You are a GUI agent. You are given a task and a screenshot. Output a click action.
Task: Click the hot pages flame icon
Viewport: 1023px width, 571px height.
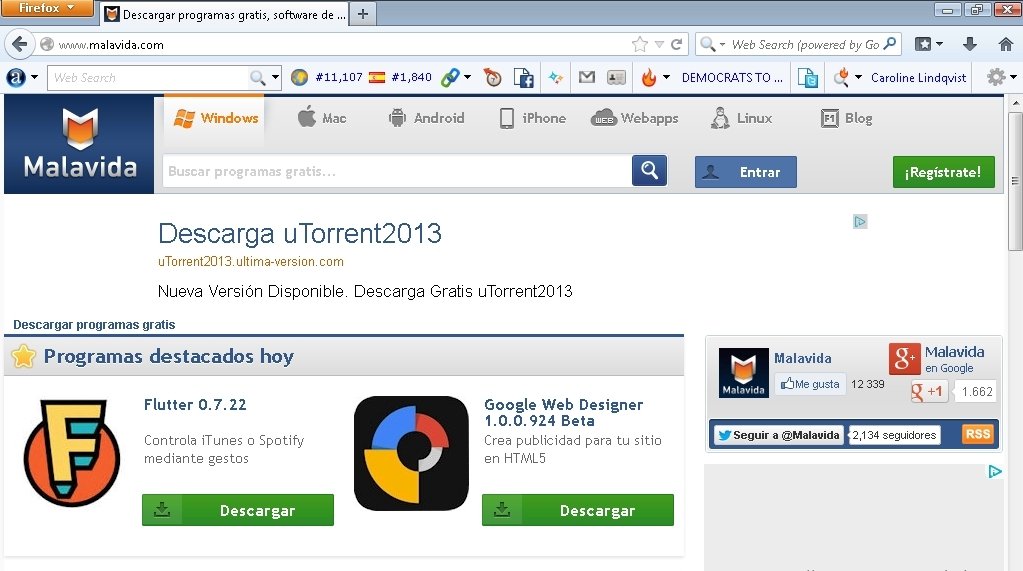[649, 78]
